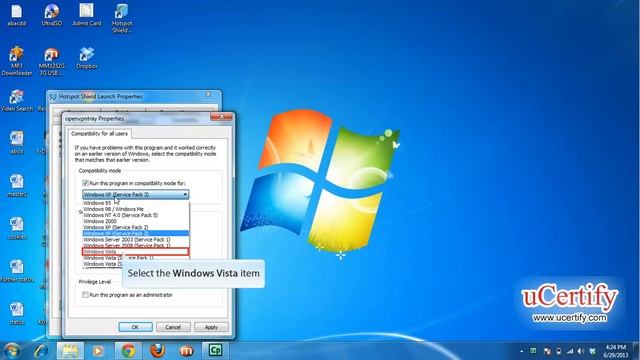The image size is (640, 360).
Task: Select the former status document icon
Action: click(17, 271)
